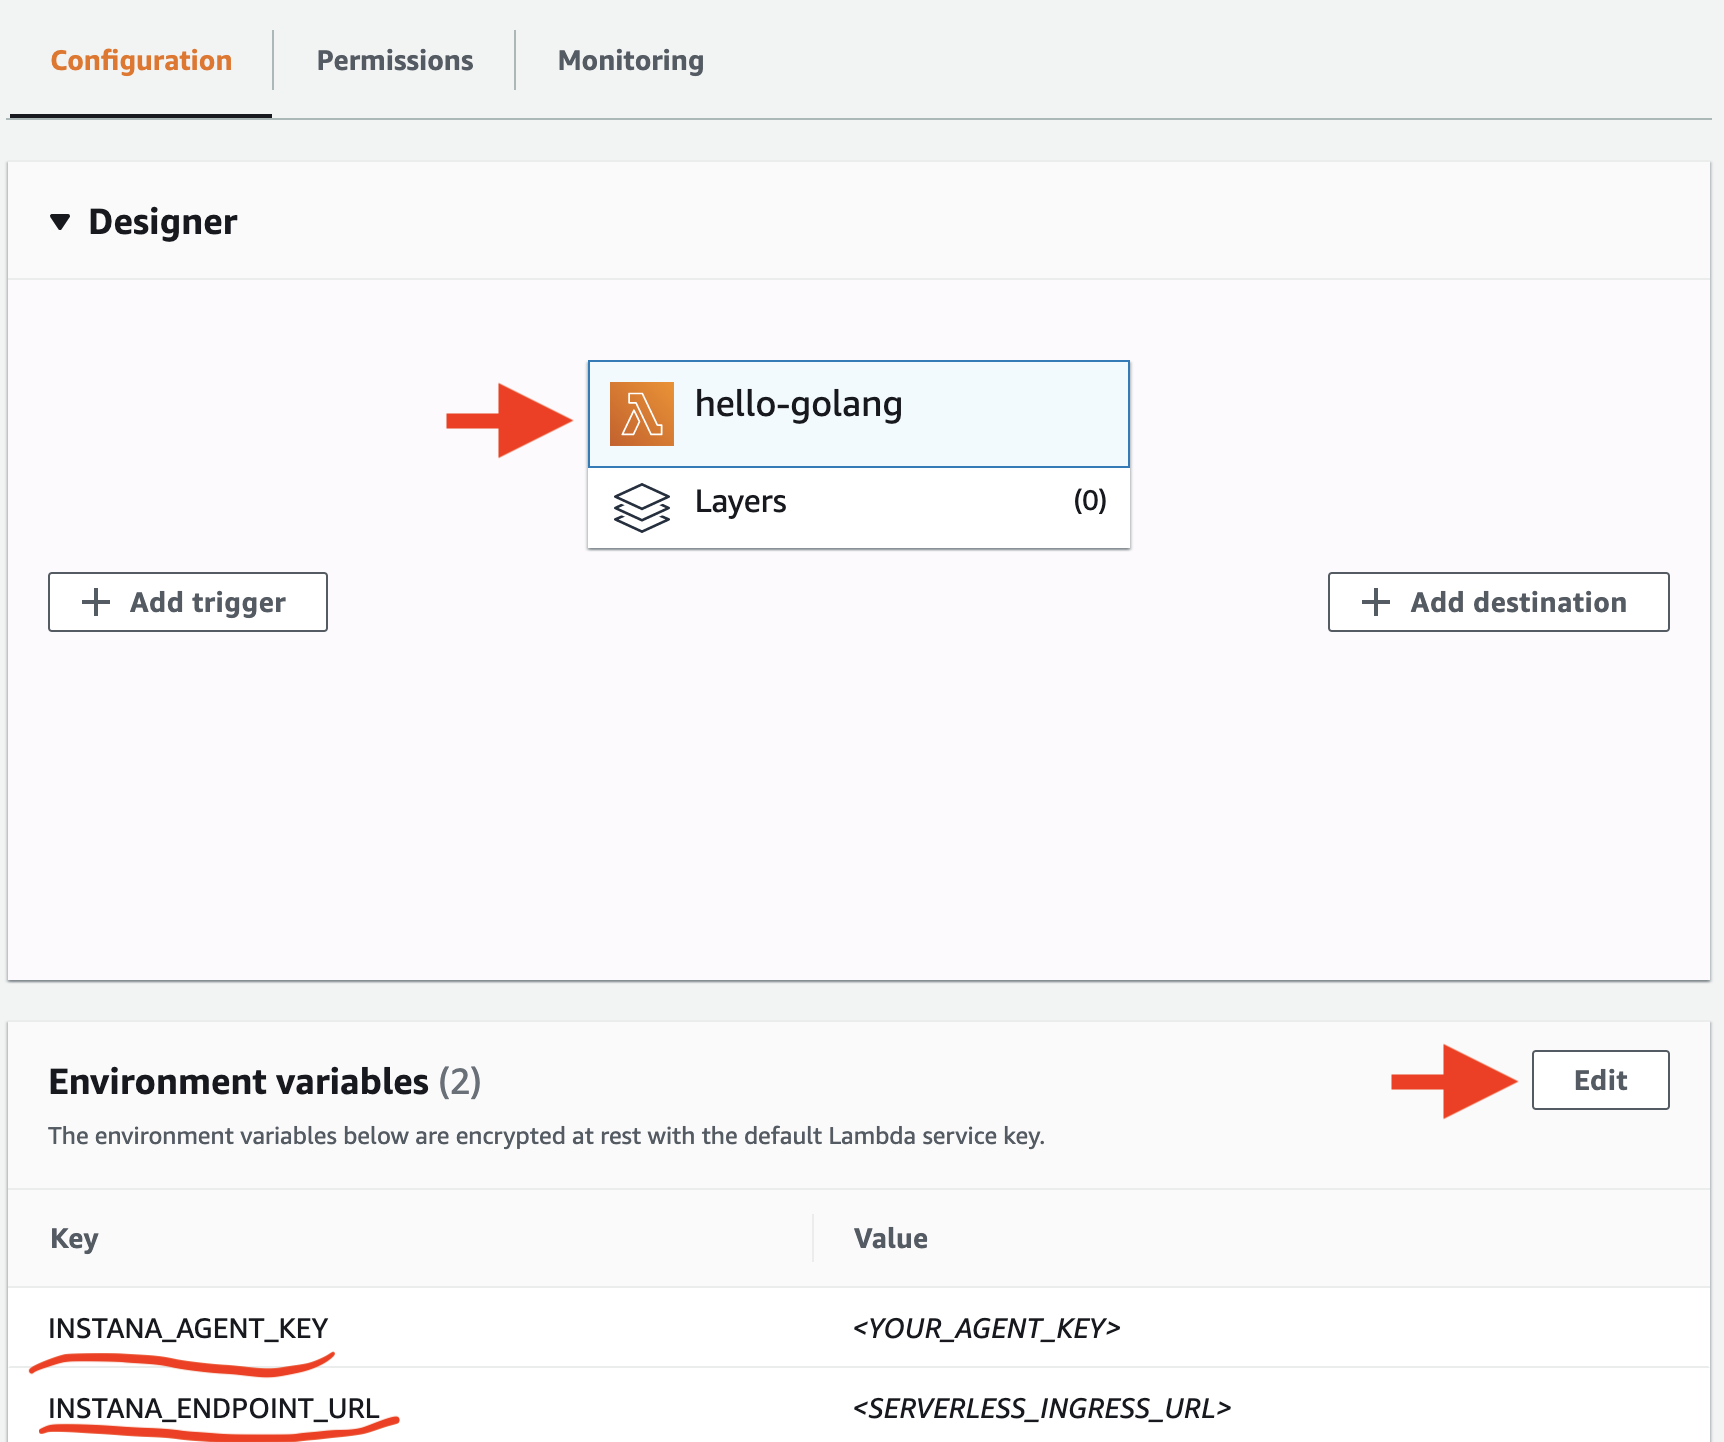Click the Add trigger button
This screenshot has width=1724, height=1442.
pyautogui.click(x=187, y=601)
